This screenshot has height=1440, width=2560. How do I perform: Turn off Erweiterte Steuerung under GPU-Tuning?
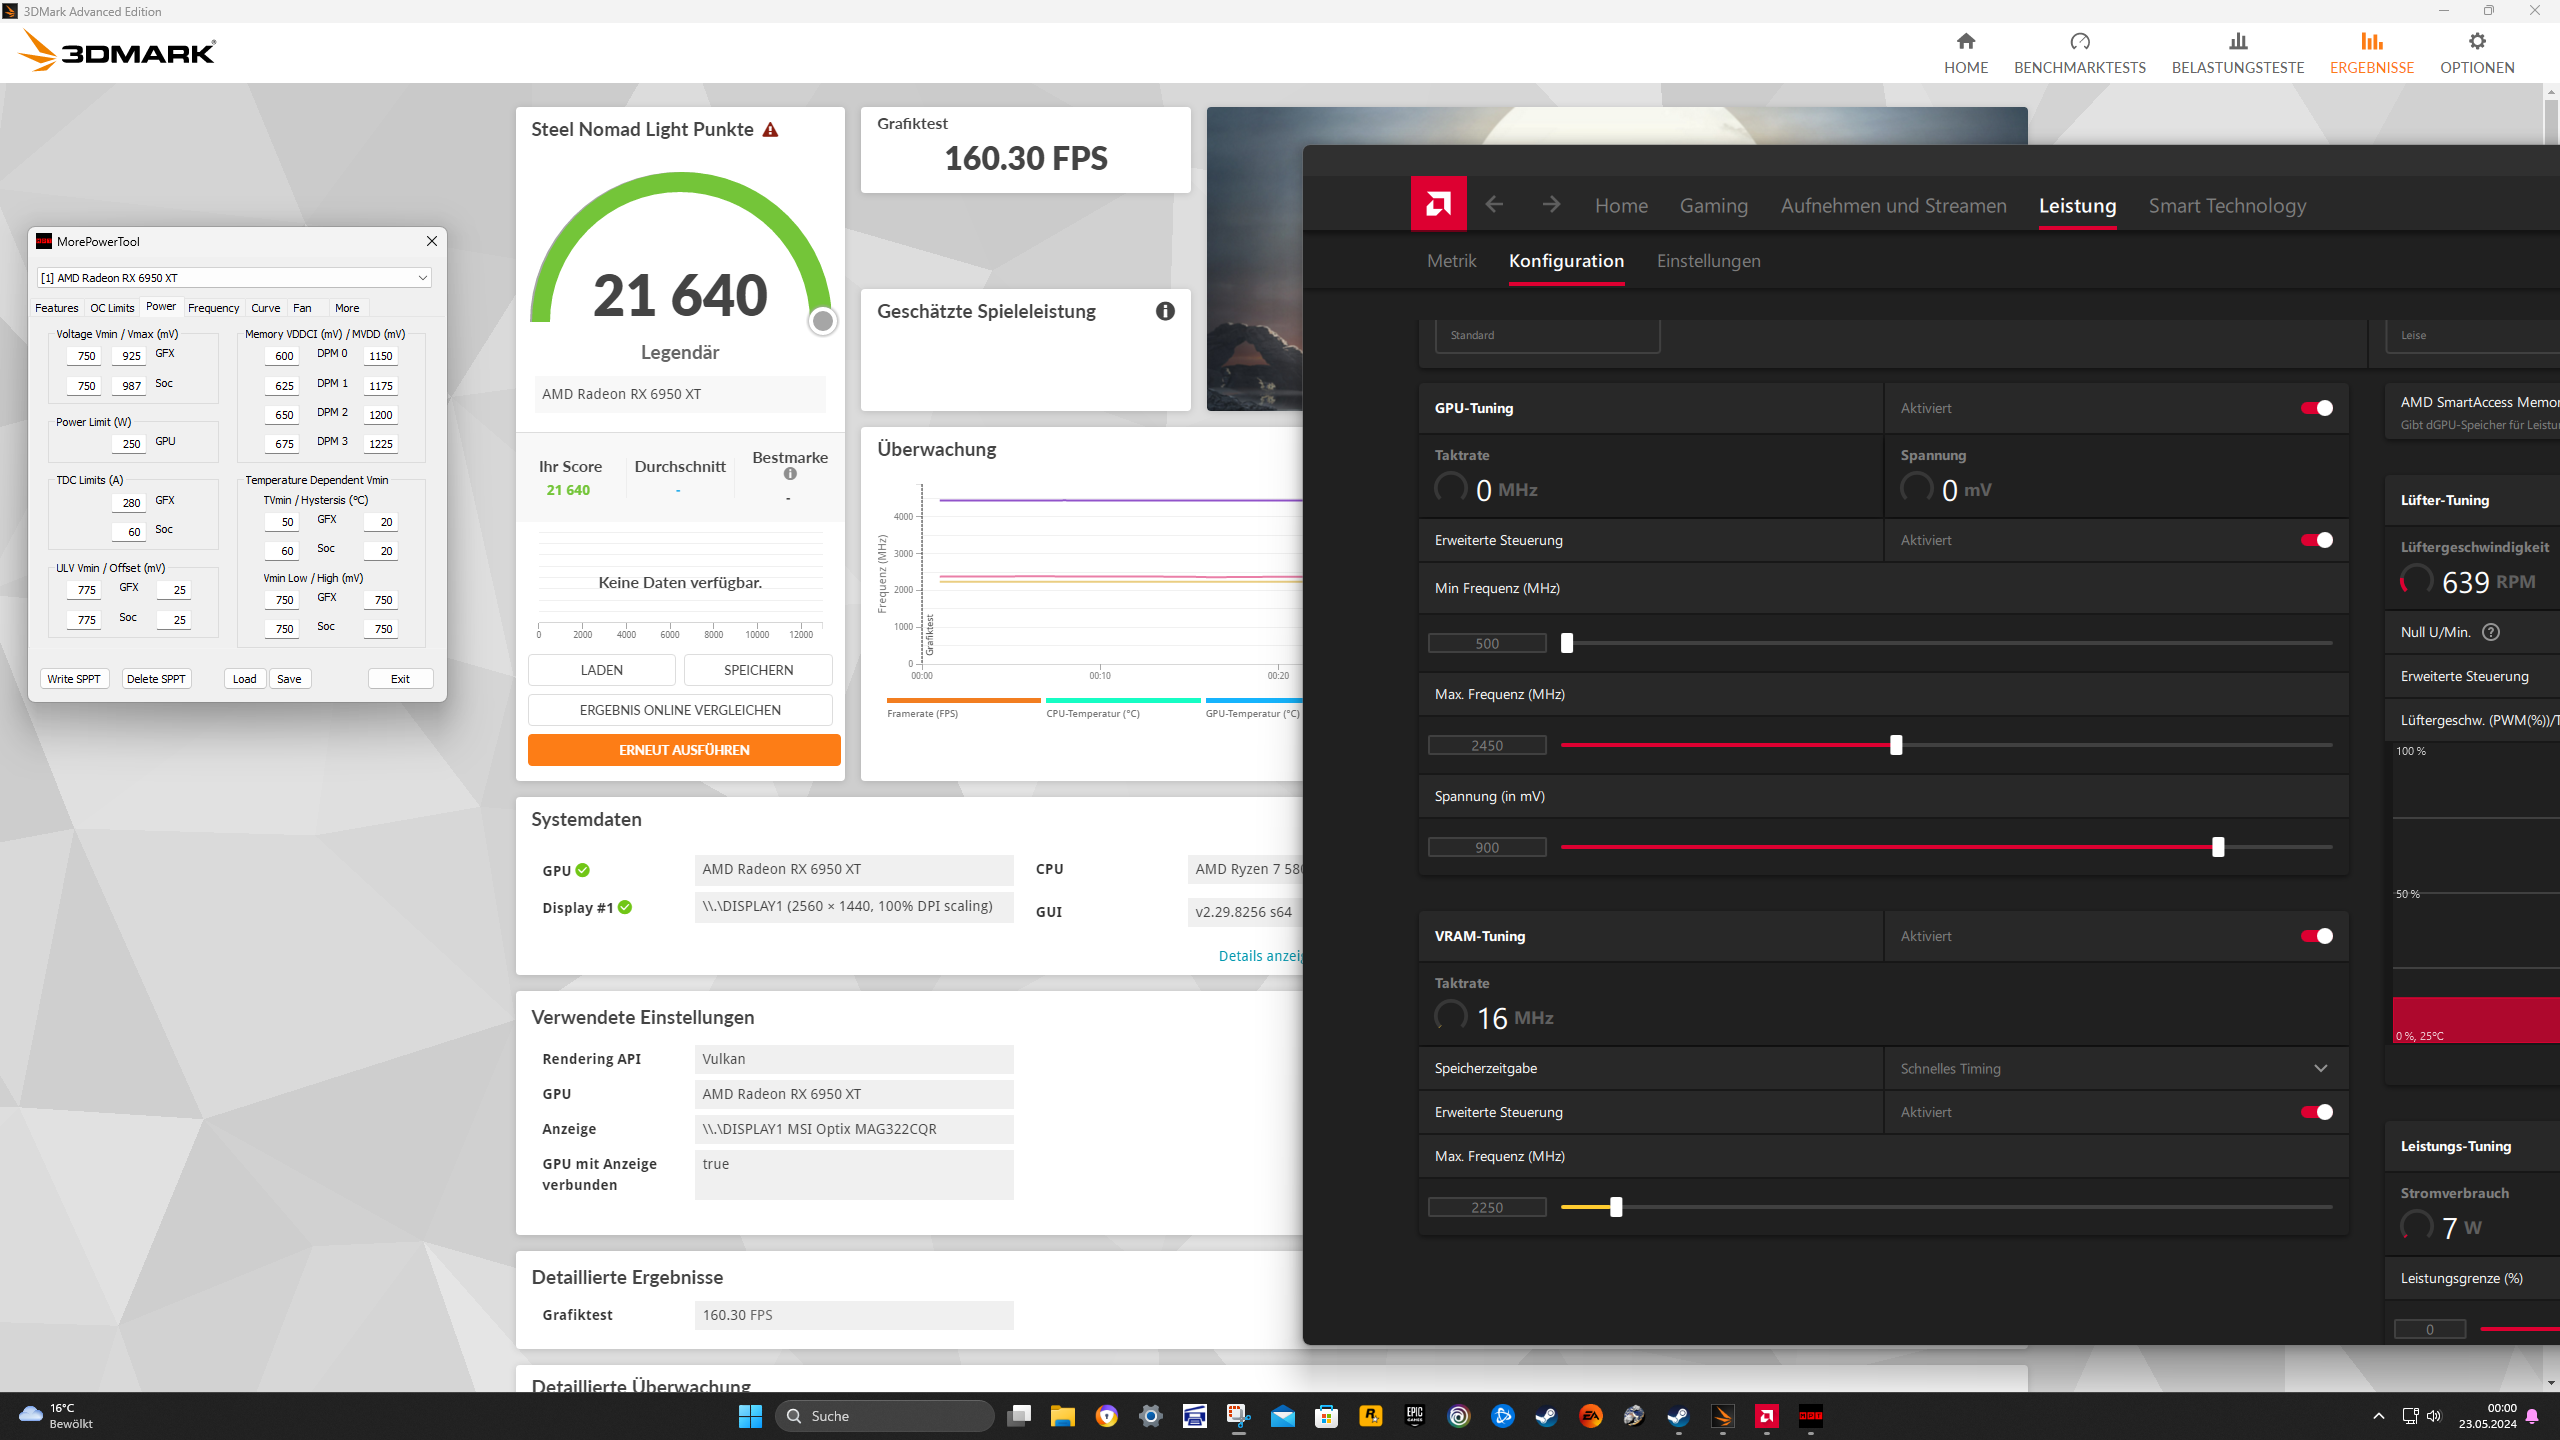pyautogui.click(x=2316, y=540)
